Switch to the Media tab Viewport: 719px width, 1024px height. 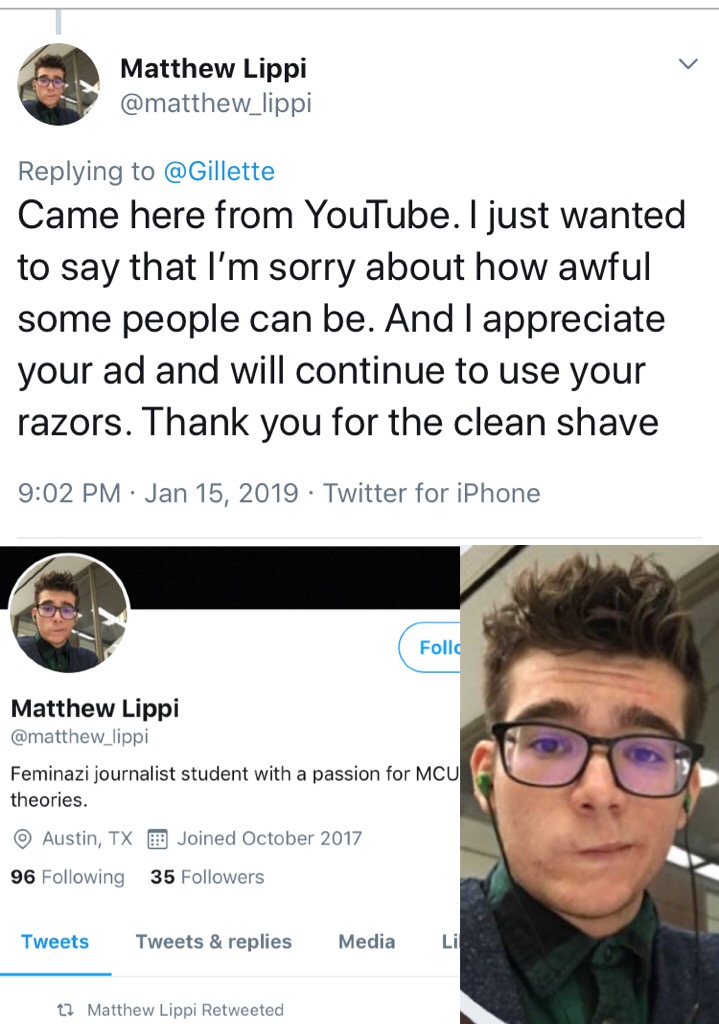(x=366, y=942)
